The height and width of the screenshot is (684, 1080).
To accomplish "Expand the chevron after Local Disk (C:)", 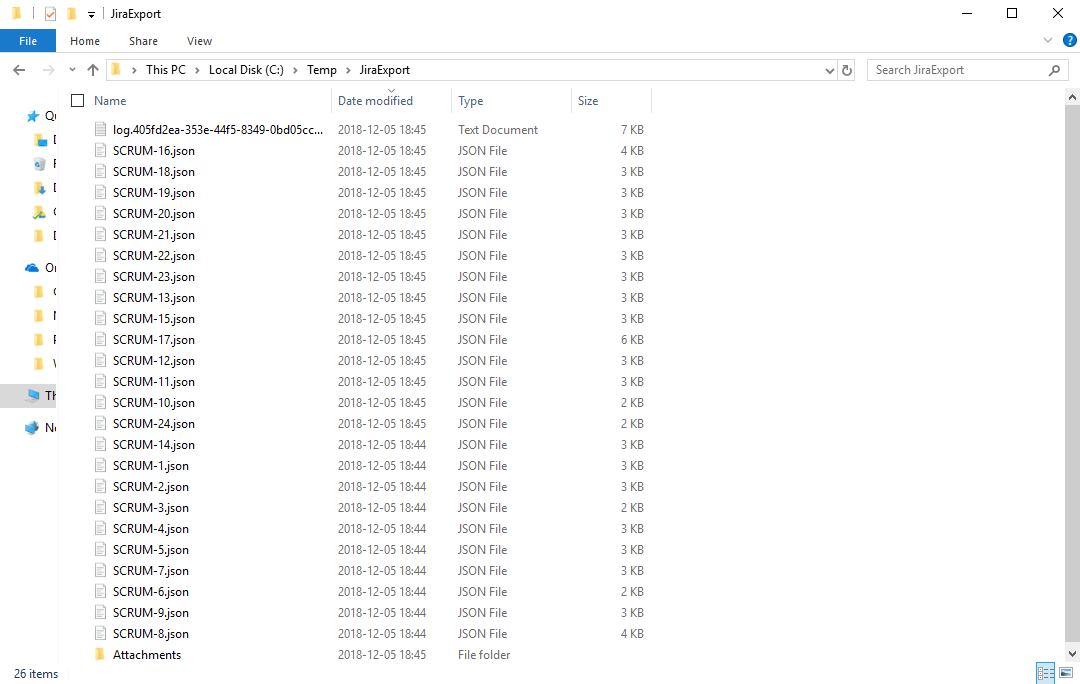I will (x=295, y=70).
